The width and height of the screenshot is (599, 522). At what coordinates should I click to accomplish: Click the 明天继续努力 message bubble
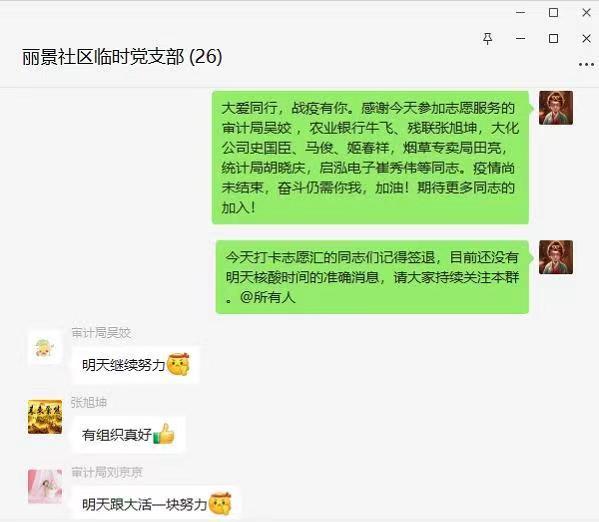[x=136, y=365]
